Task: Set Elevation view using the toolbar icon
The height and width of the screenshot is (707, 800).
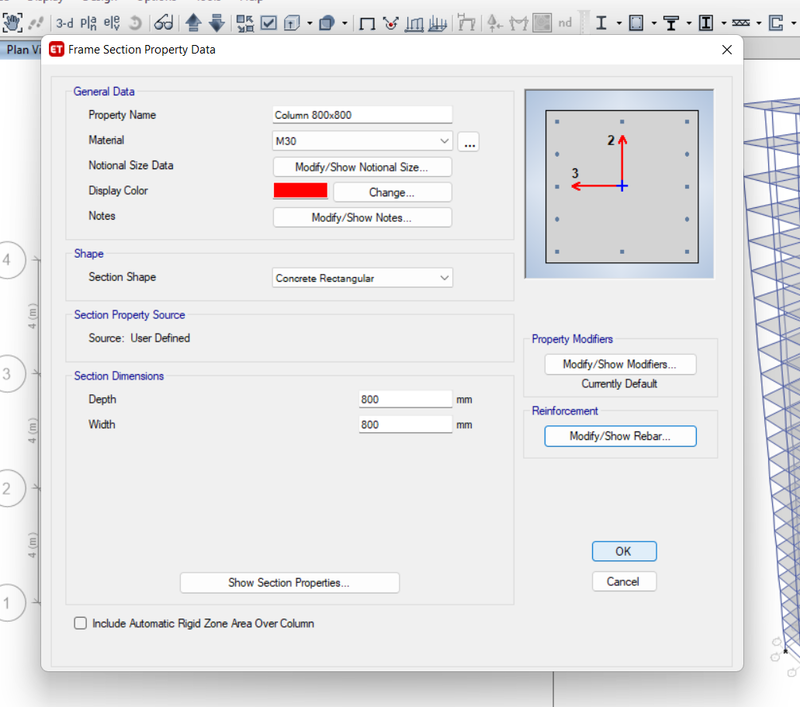Action: point(112,23)
